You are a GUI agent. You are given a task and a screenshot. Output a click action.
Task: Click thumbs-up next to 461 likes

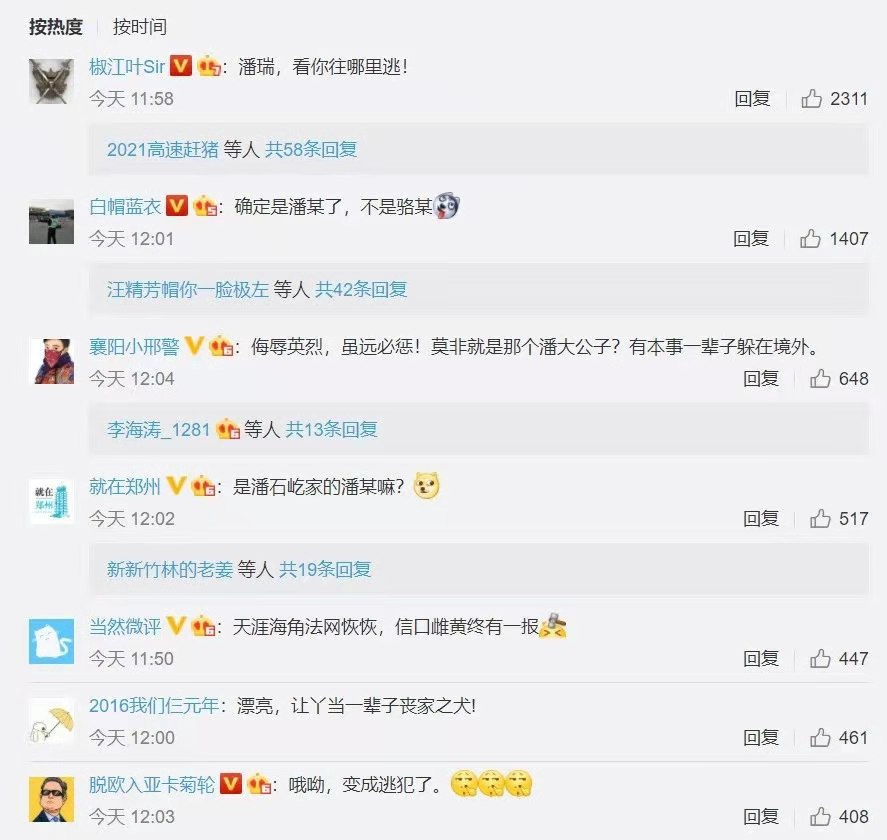[x=820, y=738]
